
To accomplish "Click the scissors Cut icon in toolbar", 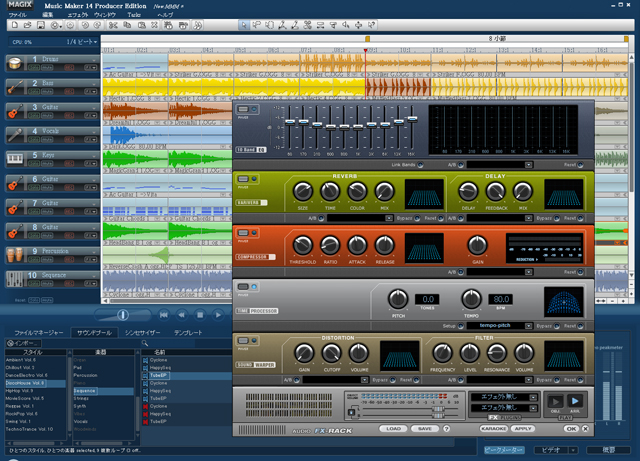I will click(113, 25).
